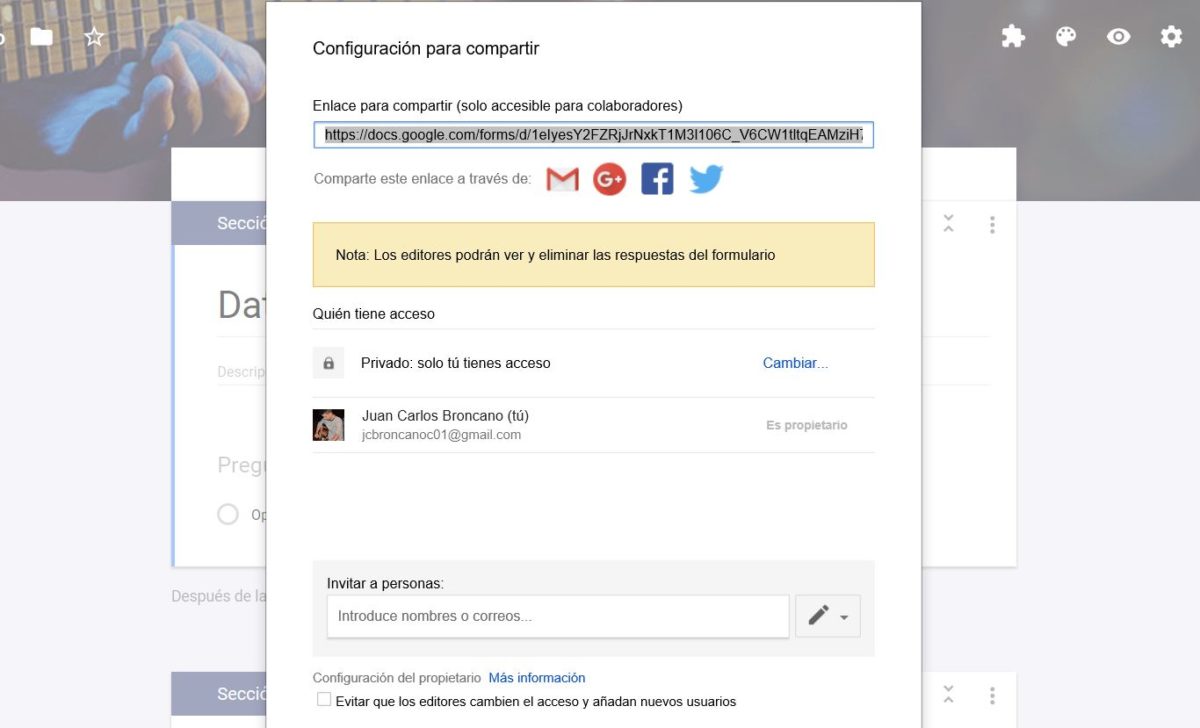Collapse the bottom 'Sección' with its chevron
This screenshot has width=1200, height=728.
point(948,694)
